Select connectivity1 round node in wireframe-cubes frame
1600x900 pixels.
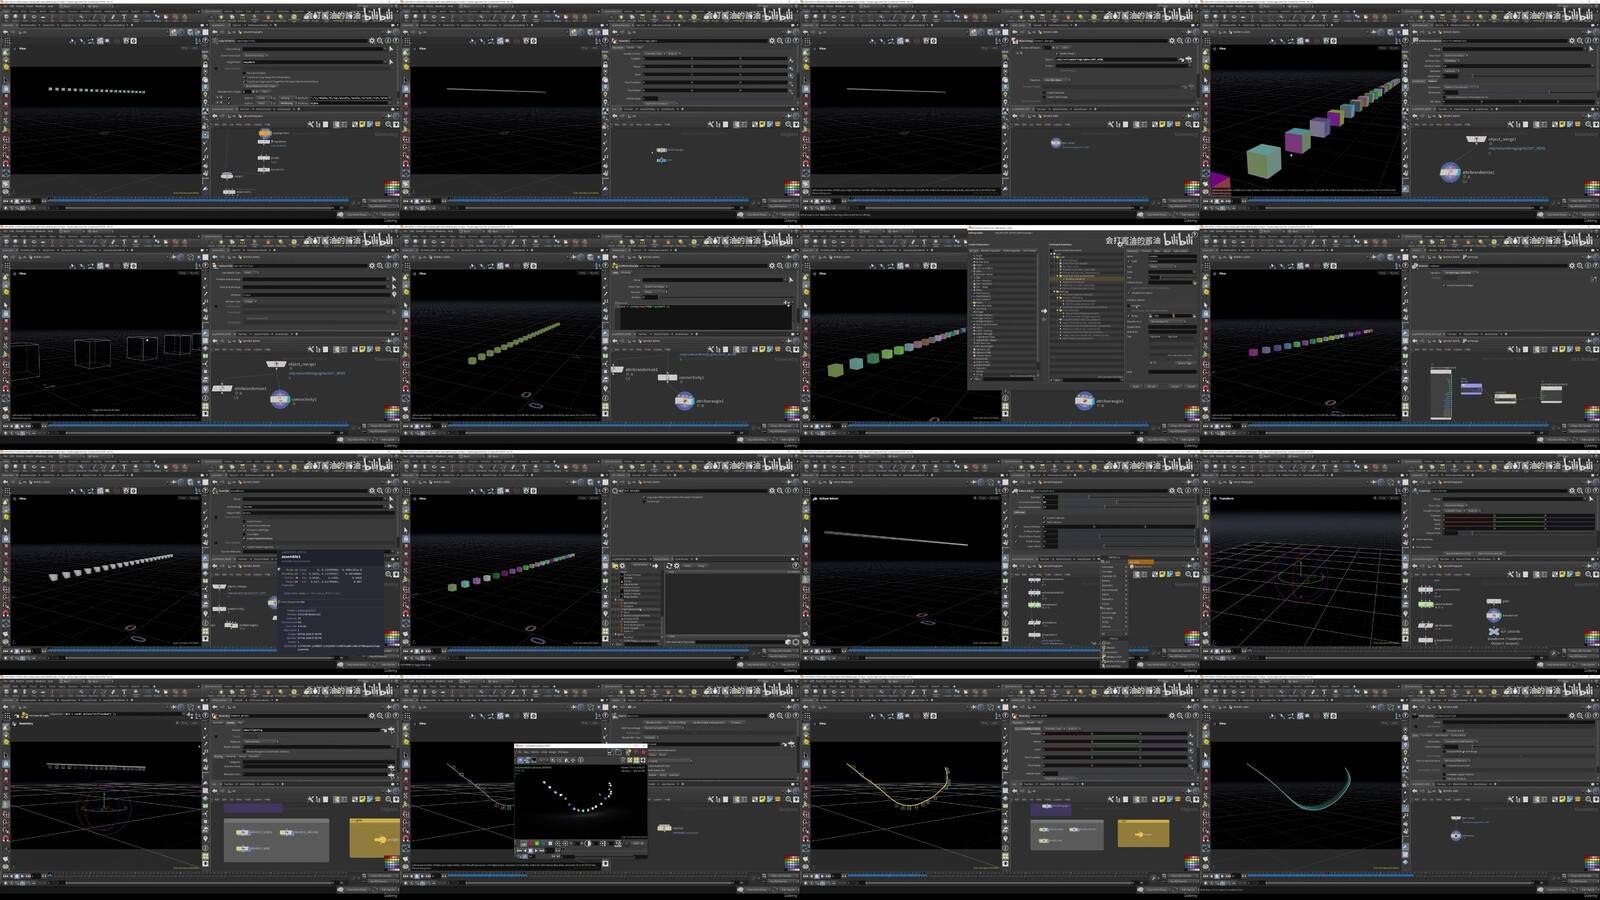coord(280,399)
